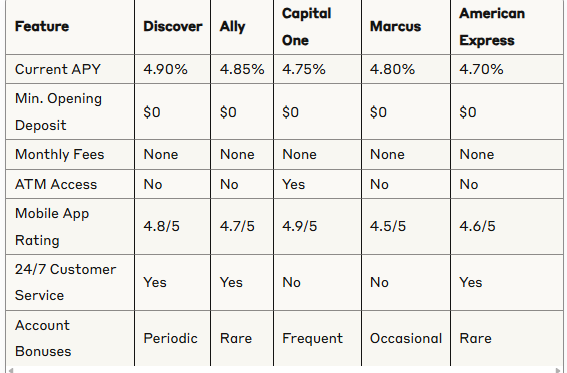
Task: Select the Frequent account bonuses cell
Action: coord(317,338)
